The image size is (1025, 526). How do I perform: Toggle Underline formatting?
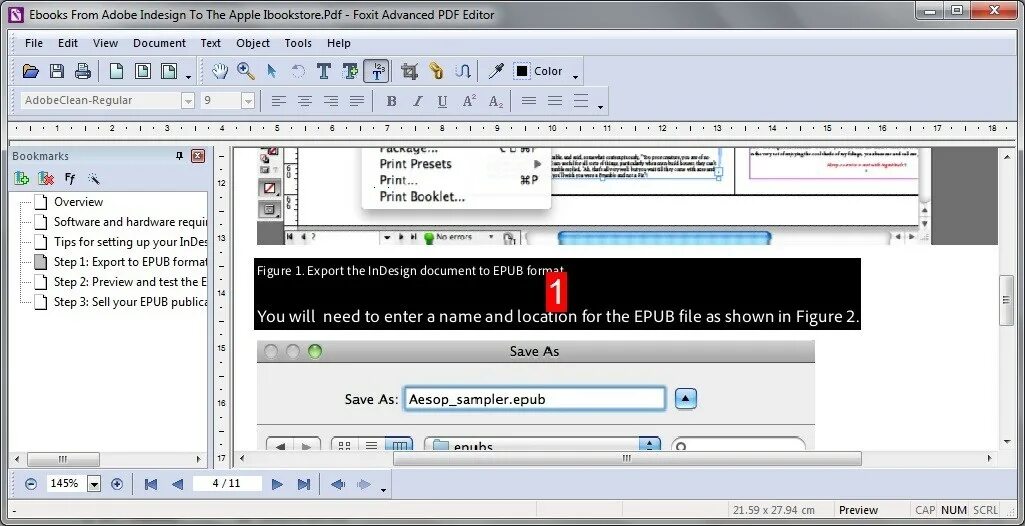[443, 101]
